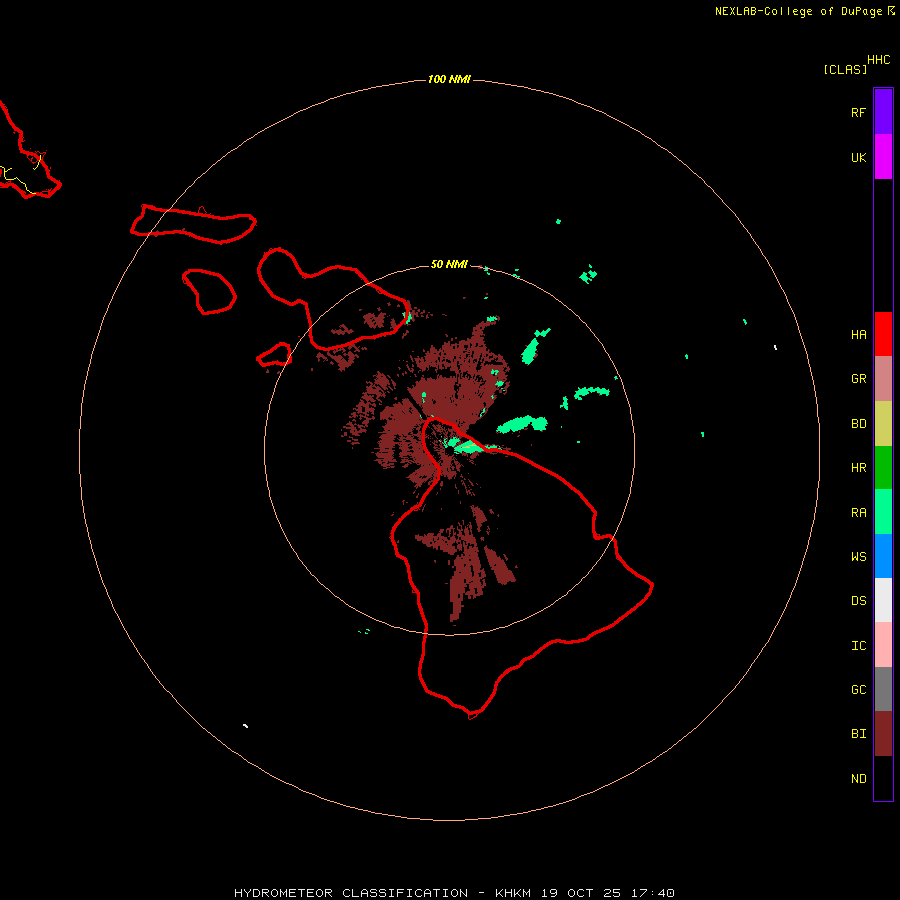Click the HA legend label

pos(858,335)
